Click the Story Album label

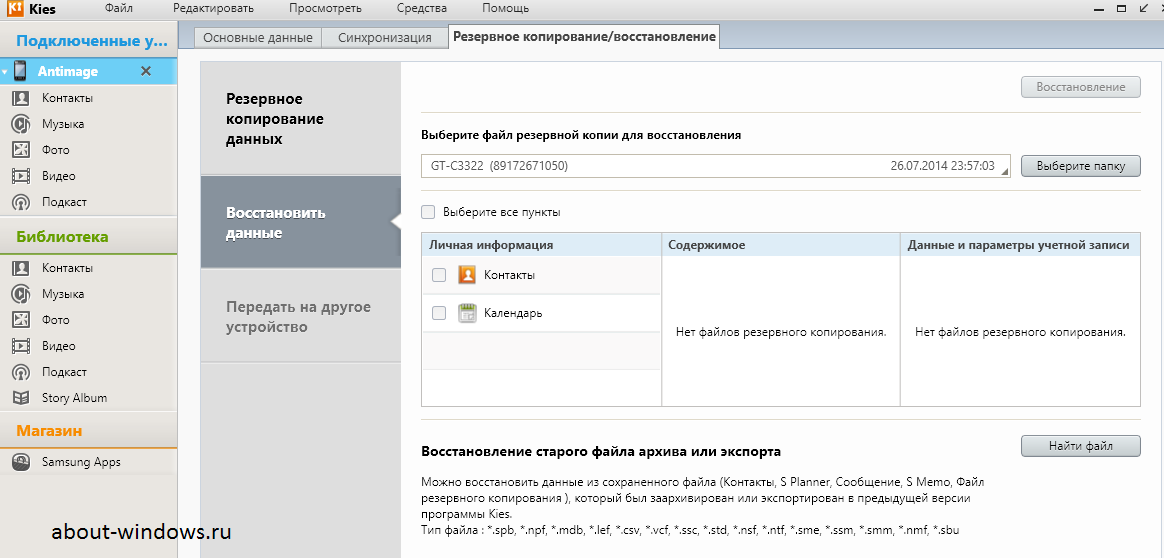pos(74,398)
